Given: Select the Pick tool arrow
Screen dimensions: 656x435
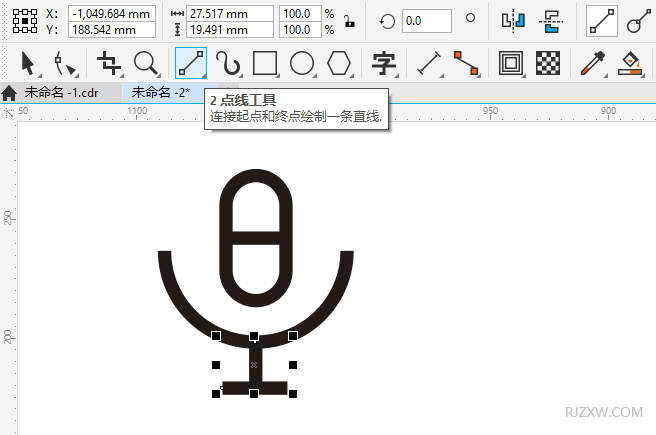Looking at the screenshot, I should tap(27, 64).
